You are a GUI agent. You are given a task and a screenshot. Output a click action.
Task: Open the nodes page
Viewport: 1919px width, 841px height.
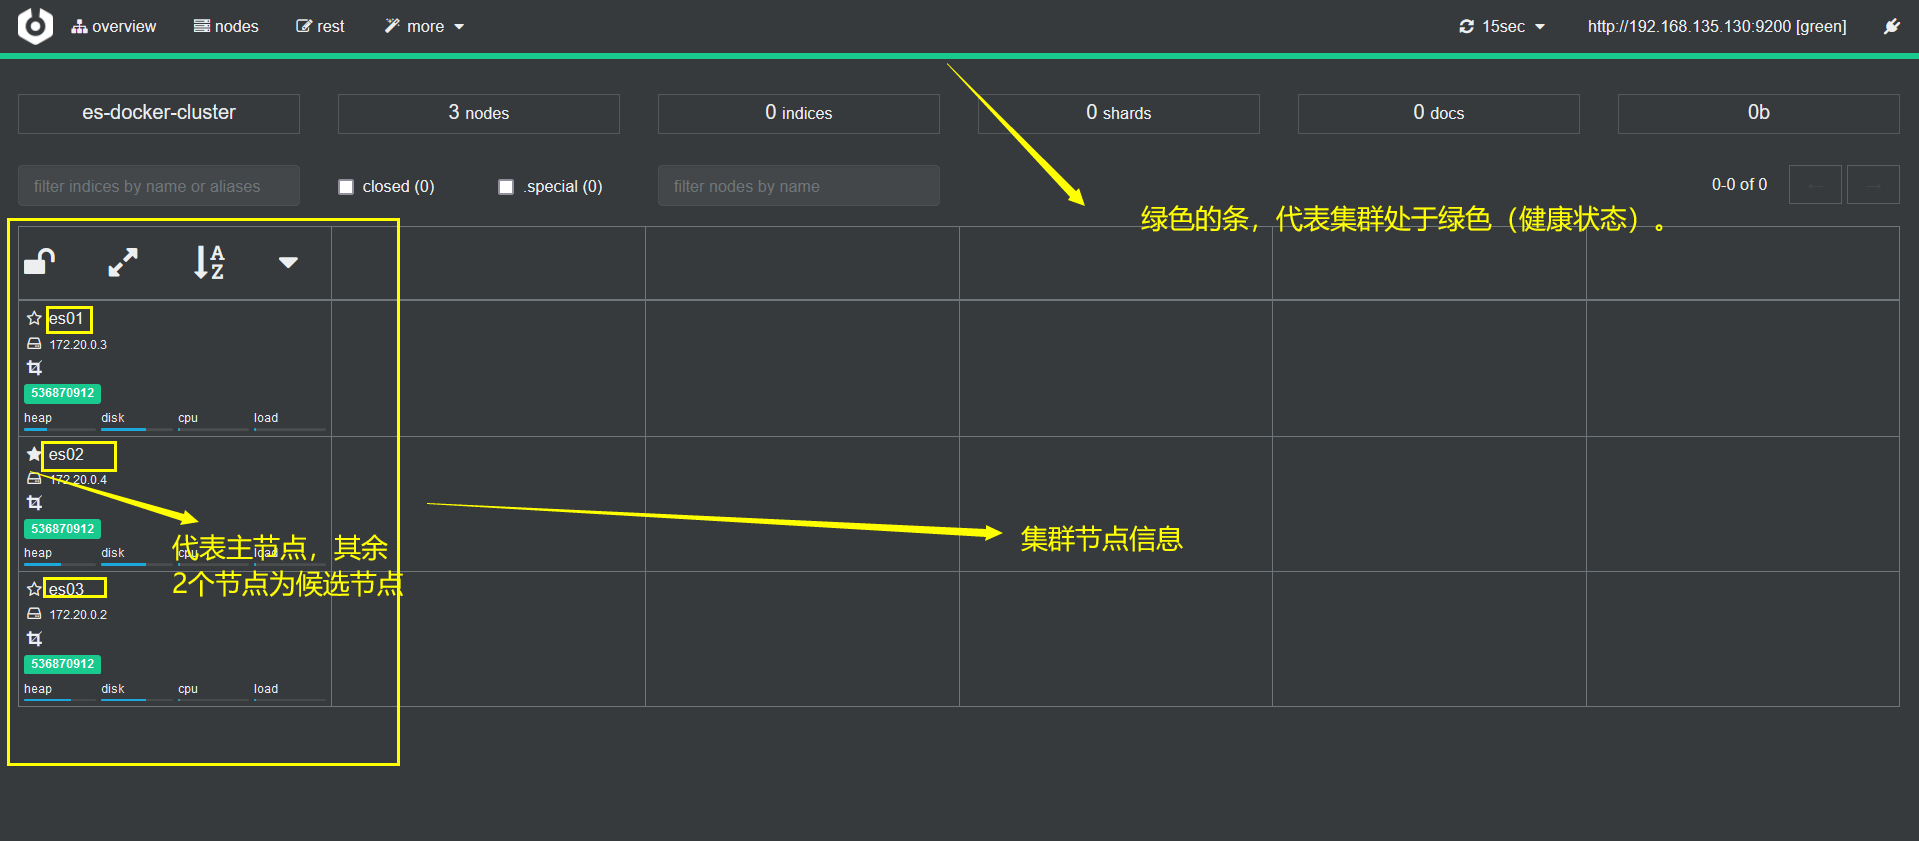click(226, 26)
